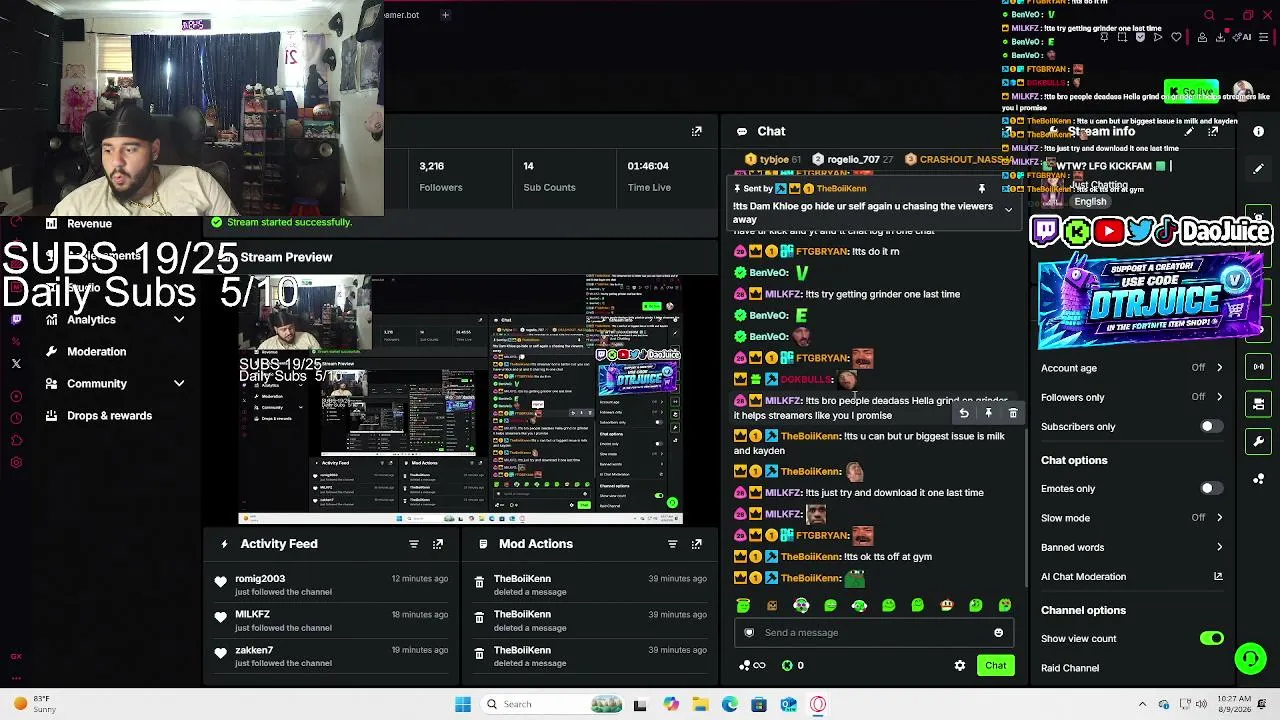Pop out the Activity Feed panel
Image resolution: width=1280 pixels, height=720 pixels.
438,544
